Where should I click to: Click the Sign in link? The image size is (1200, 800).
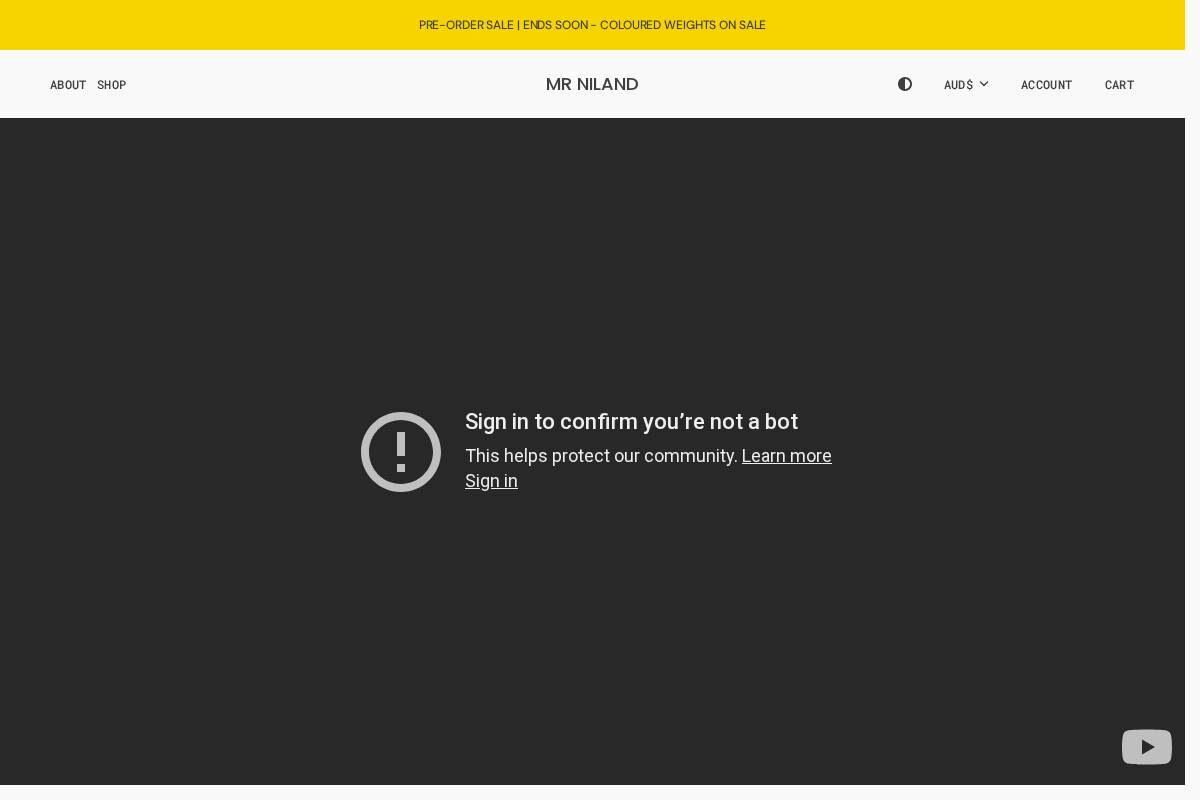tap(491, 481)
